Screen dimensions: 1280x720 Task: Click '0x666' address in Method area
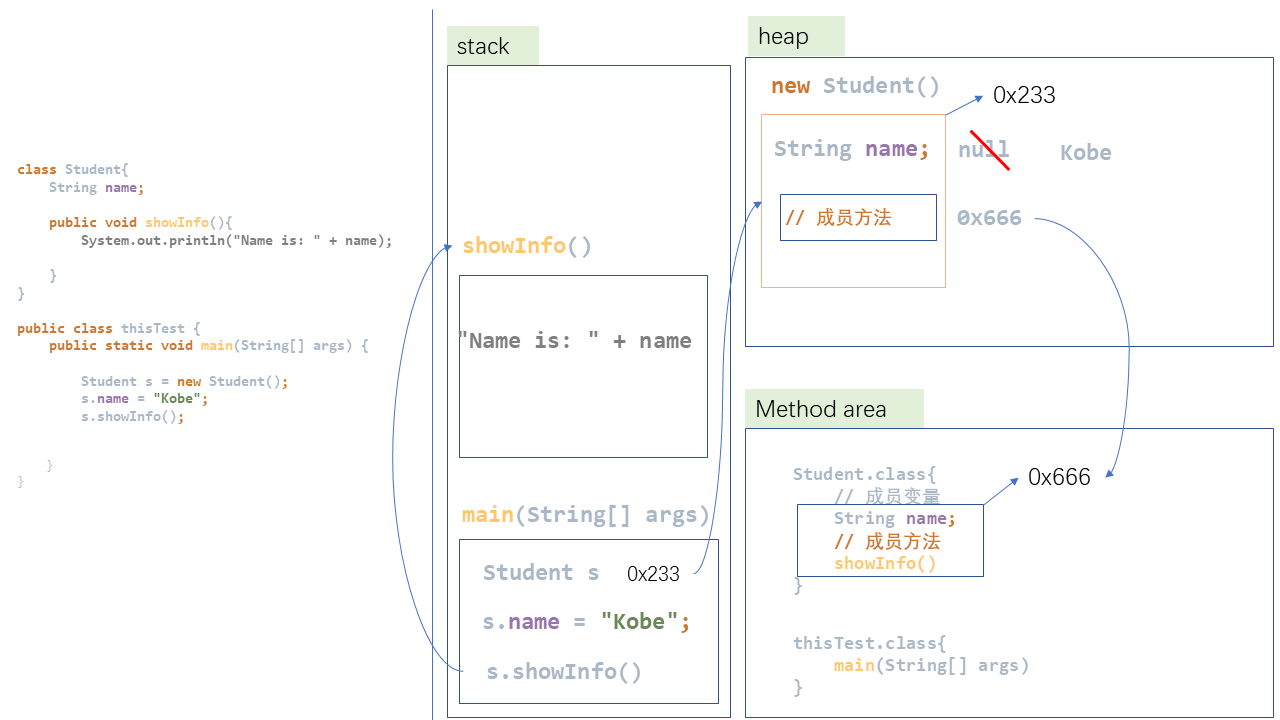coord(1059,477)
